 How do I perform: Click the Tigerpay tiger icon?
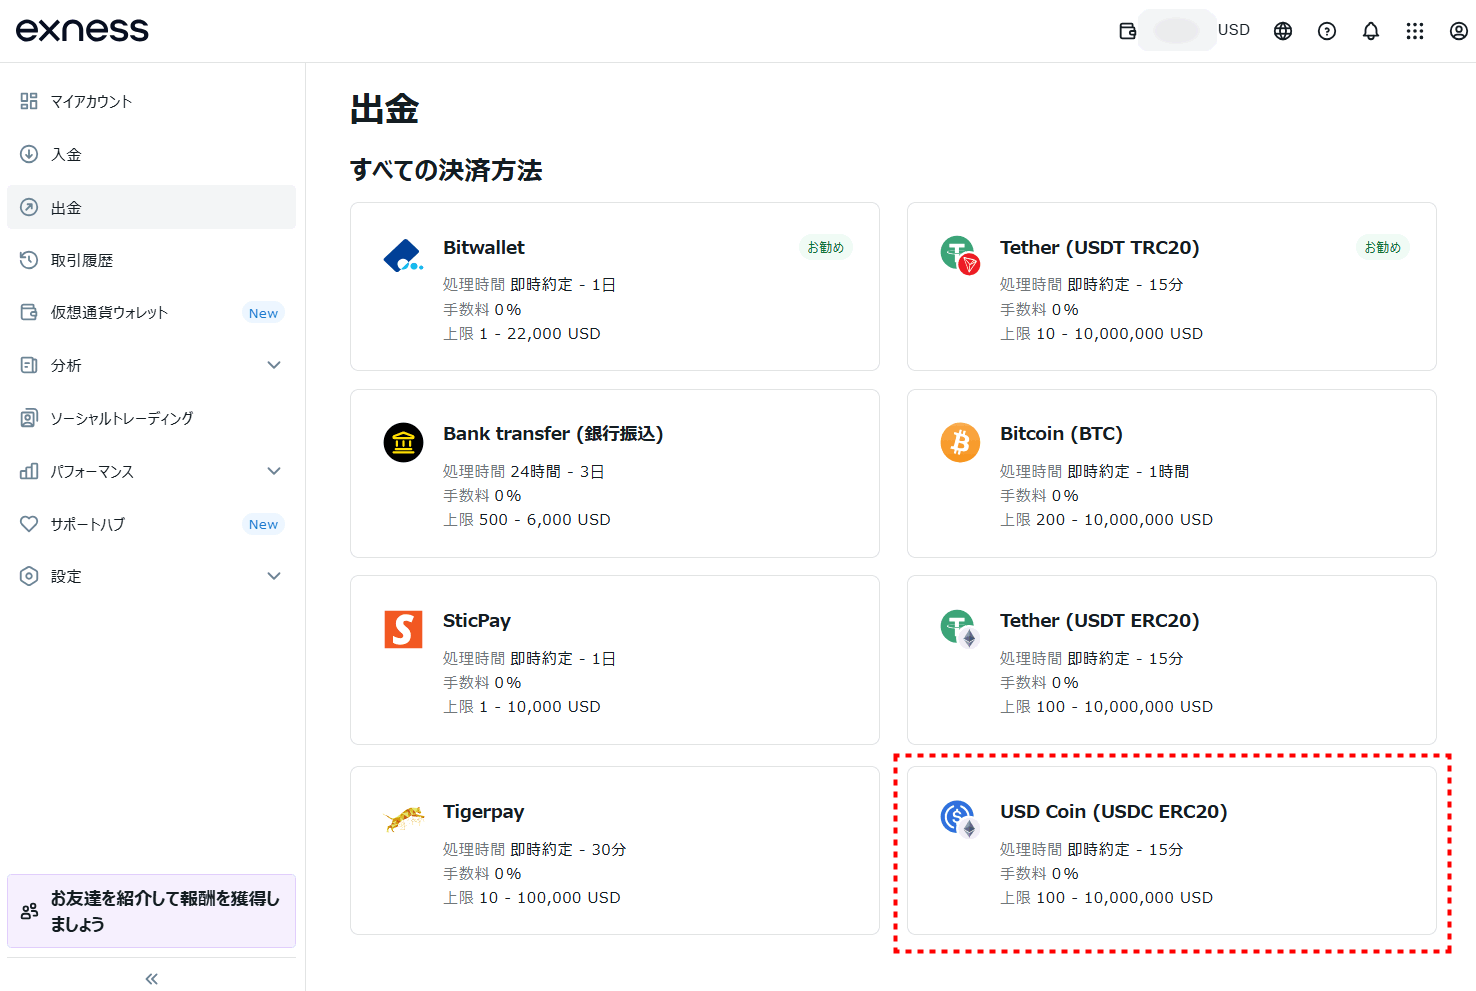point(404,820)
